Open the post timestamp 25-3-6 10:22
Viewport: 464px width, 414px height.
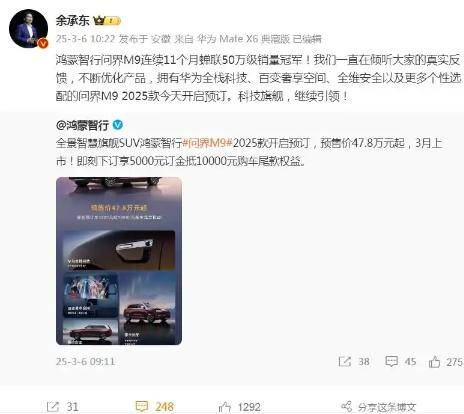click(85, 39)
